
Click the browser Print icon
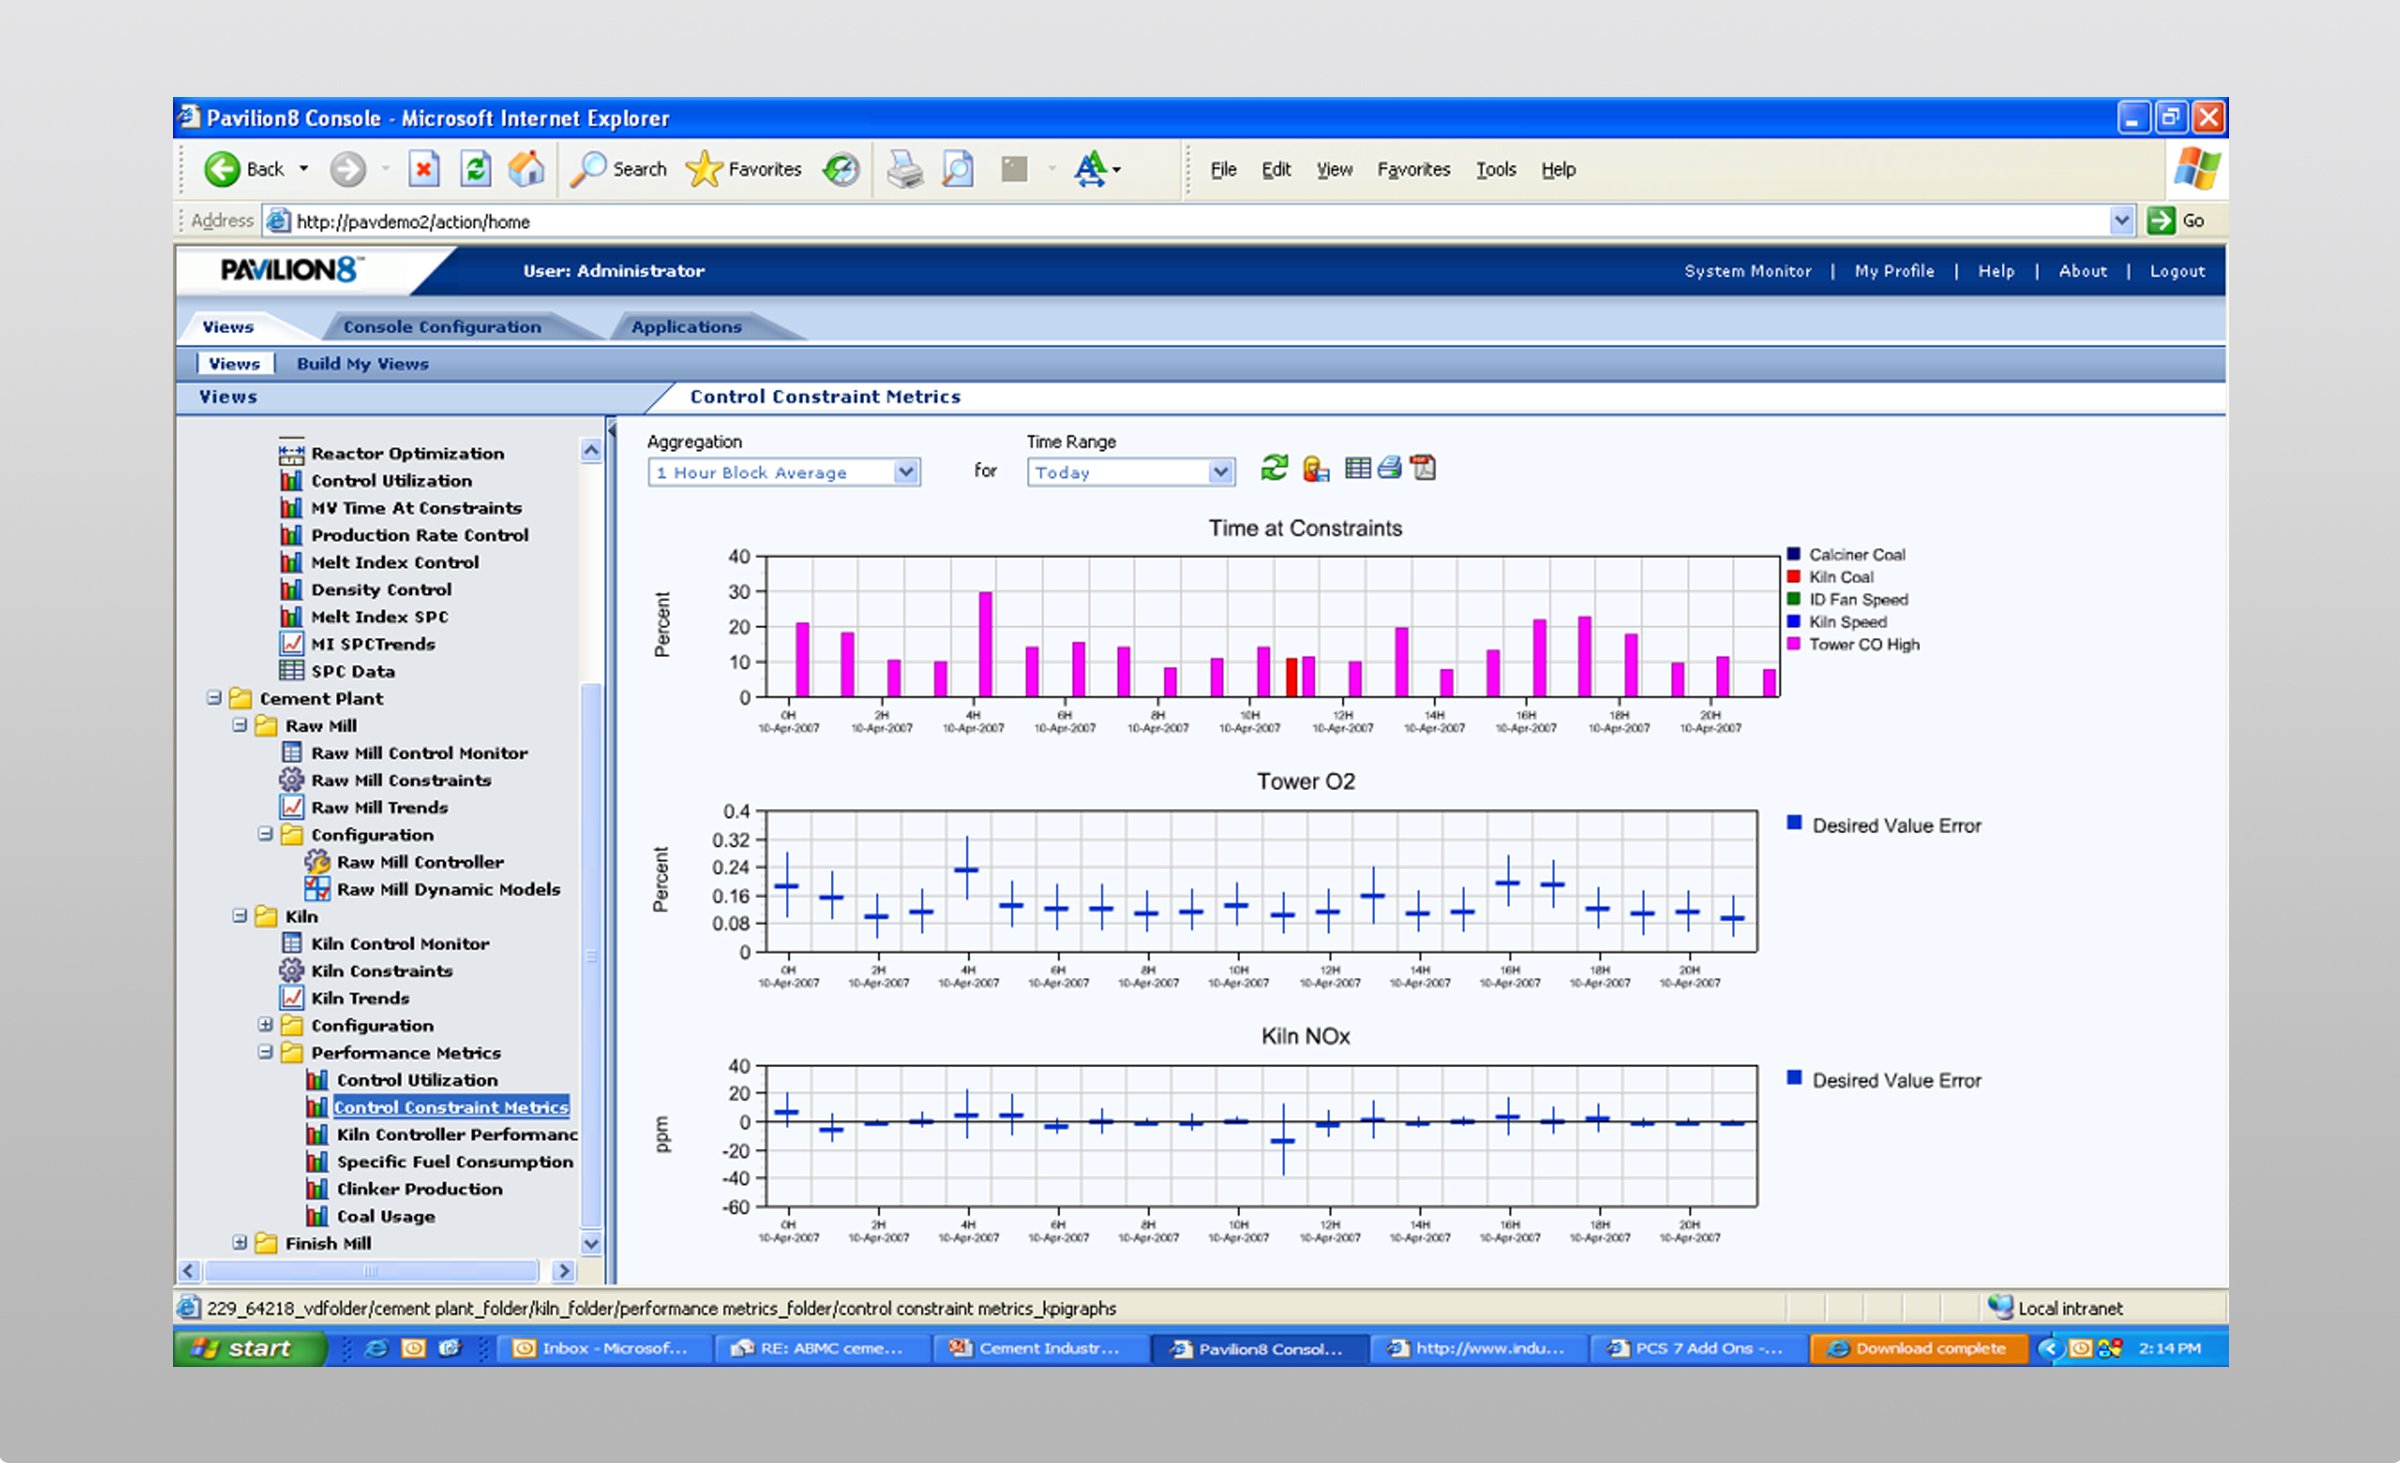(x=905, y=169)
